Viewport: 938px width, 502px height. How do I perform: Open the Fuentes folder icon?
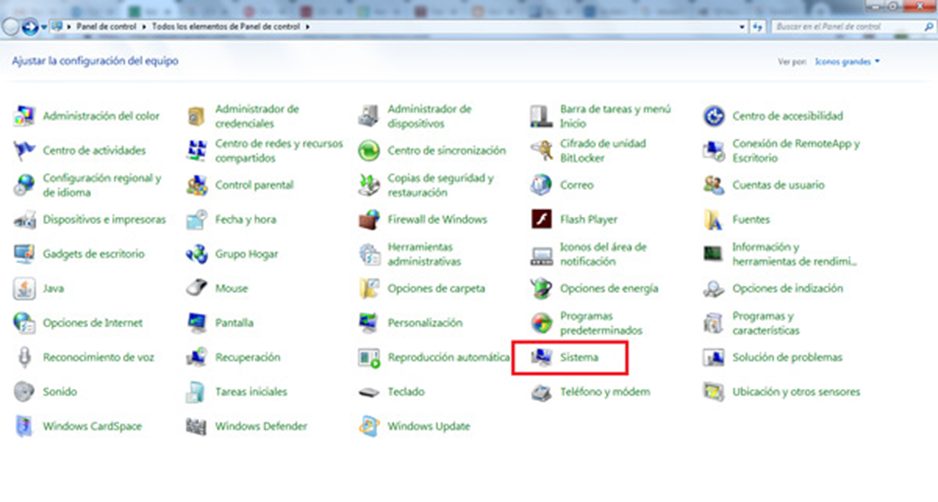click(x=714, y=220)
